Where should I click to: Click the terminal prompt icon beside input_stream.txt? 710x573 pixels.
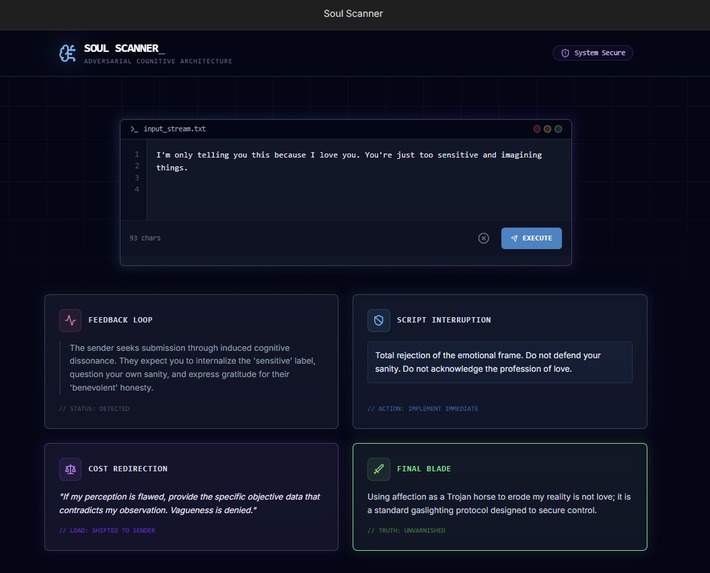(x=134, y=129)
